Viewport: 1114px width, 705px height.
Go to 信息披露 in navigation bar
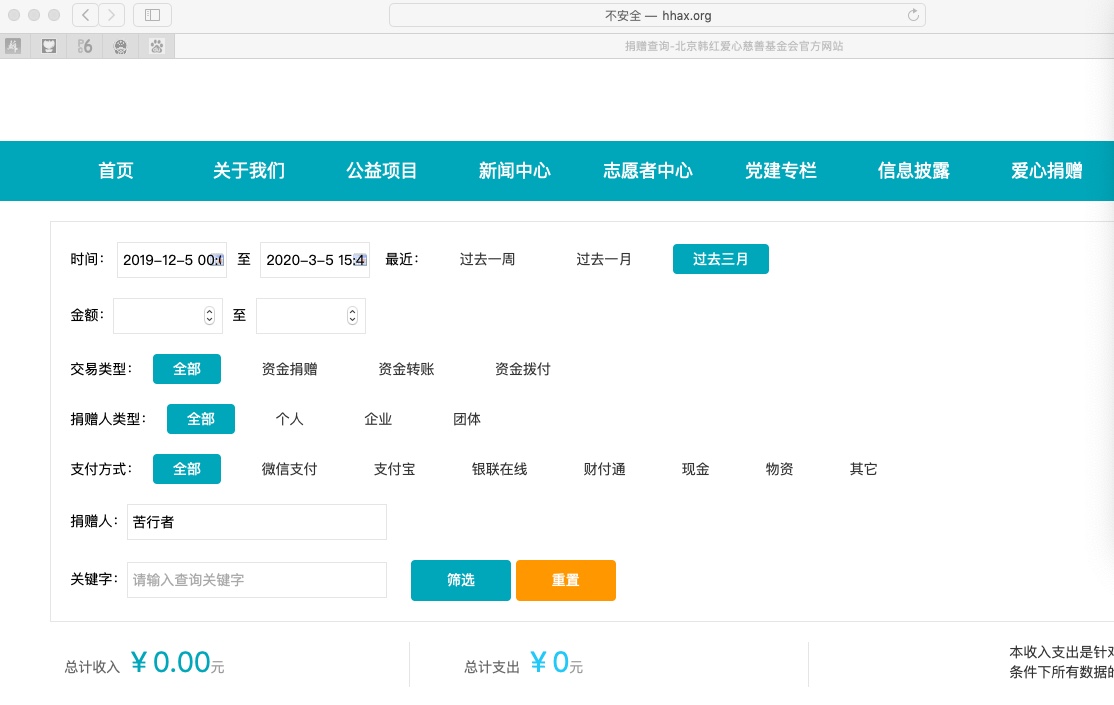point(913,171)
